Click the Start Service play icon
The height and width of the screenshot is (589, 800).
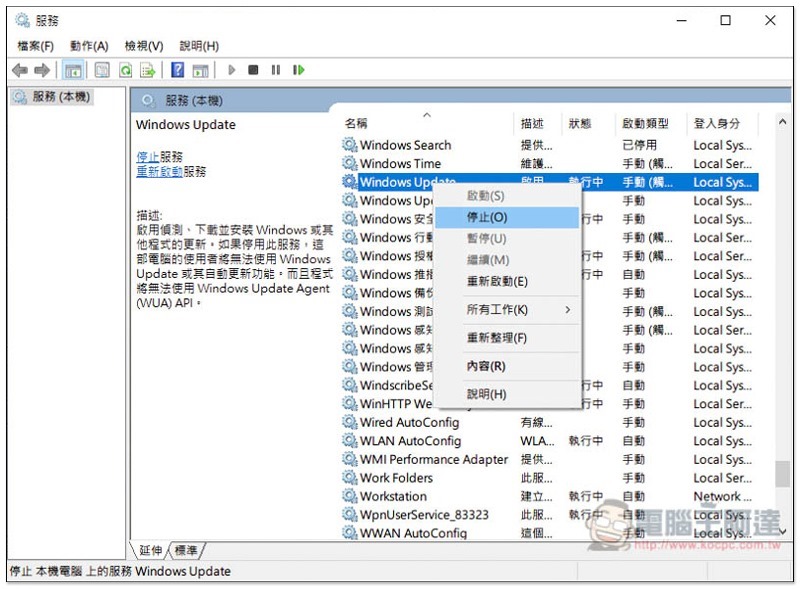(x=232, y=70)
